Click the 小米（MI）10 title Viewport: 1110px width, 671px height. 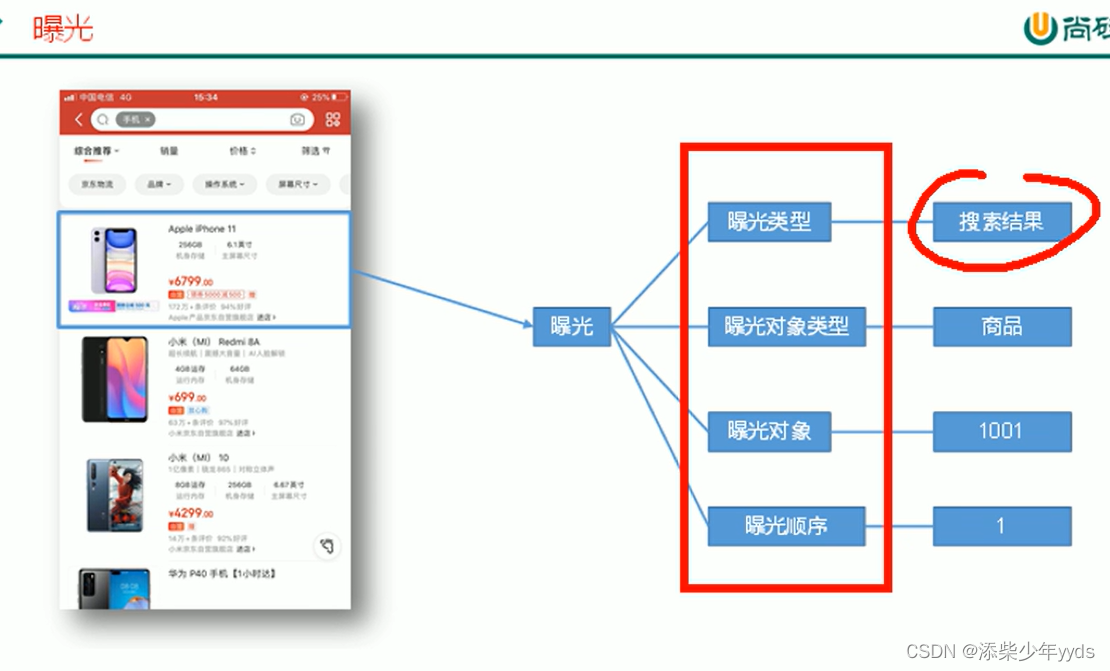[198, 458]
